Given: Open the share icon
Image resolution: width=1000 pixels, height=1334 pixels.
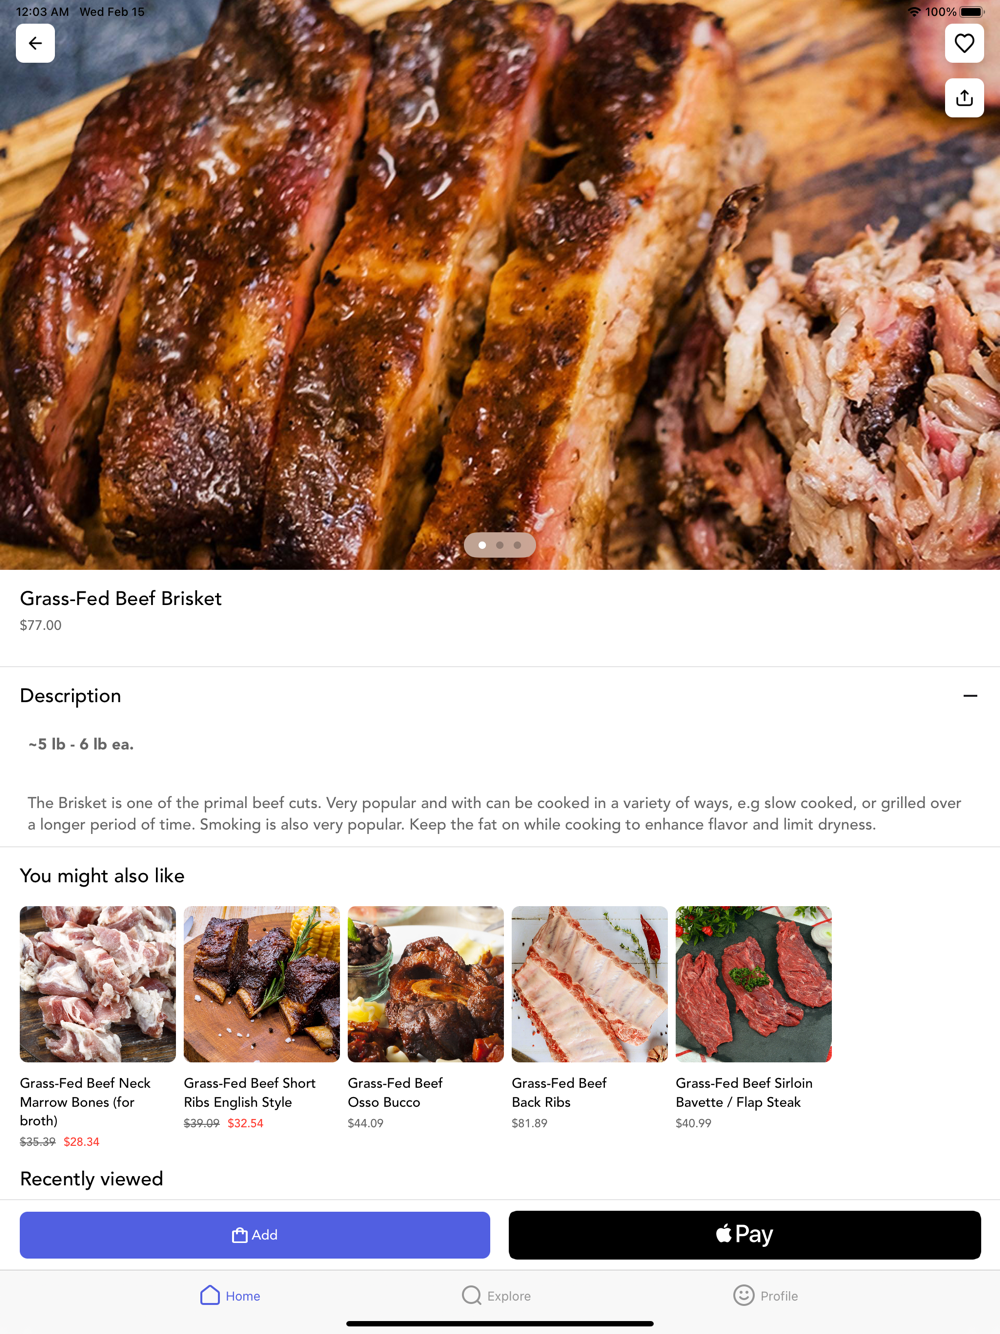Looking at the screenshot, I should tap(964, 98).
